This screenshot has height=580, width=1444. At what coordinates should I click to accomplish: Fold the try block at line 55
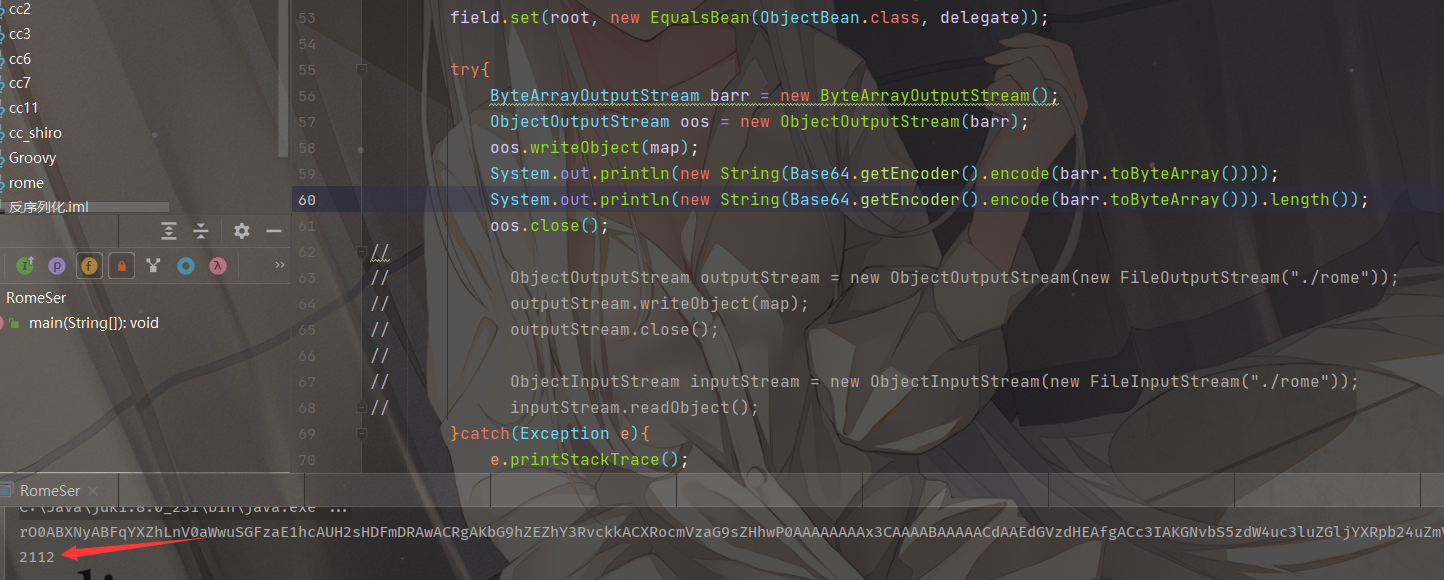pyautogui.click(x=361, y=70)
